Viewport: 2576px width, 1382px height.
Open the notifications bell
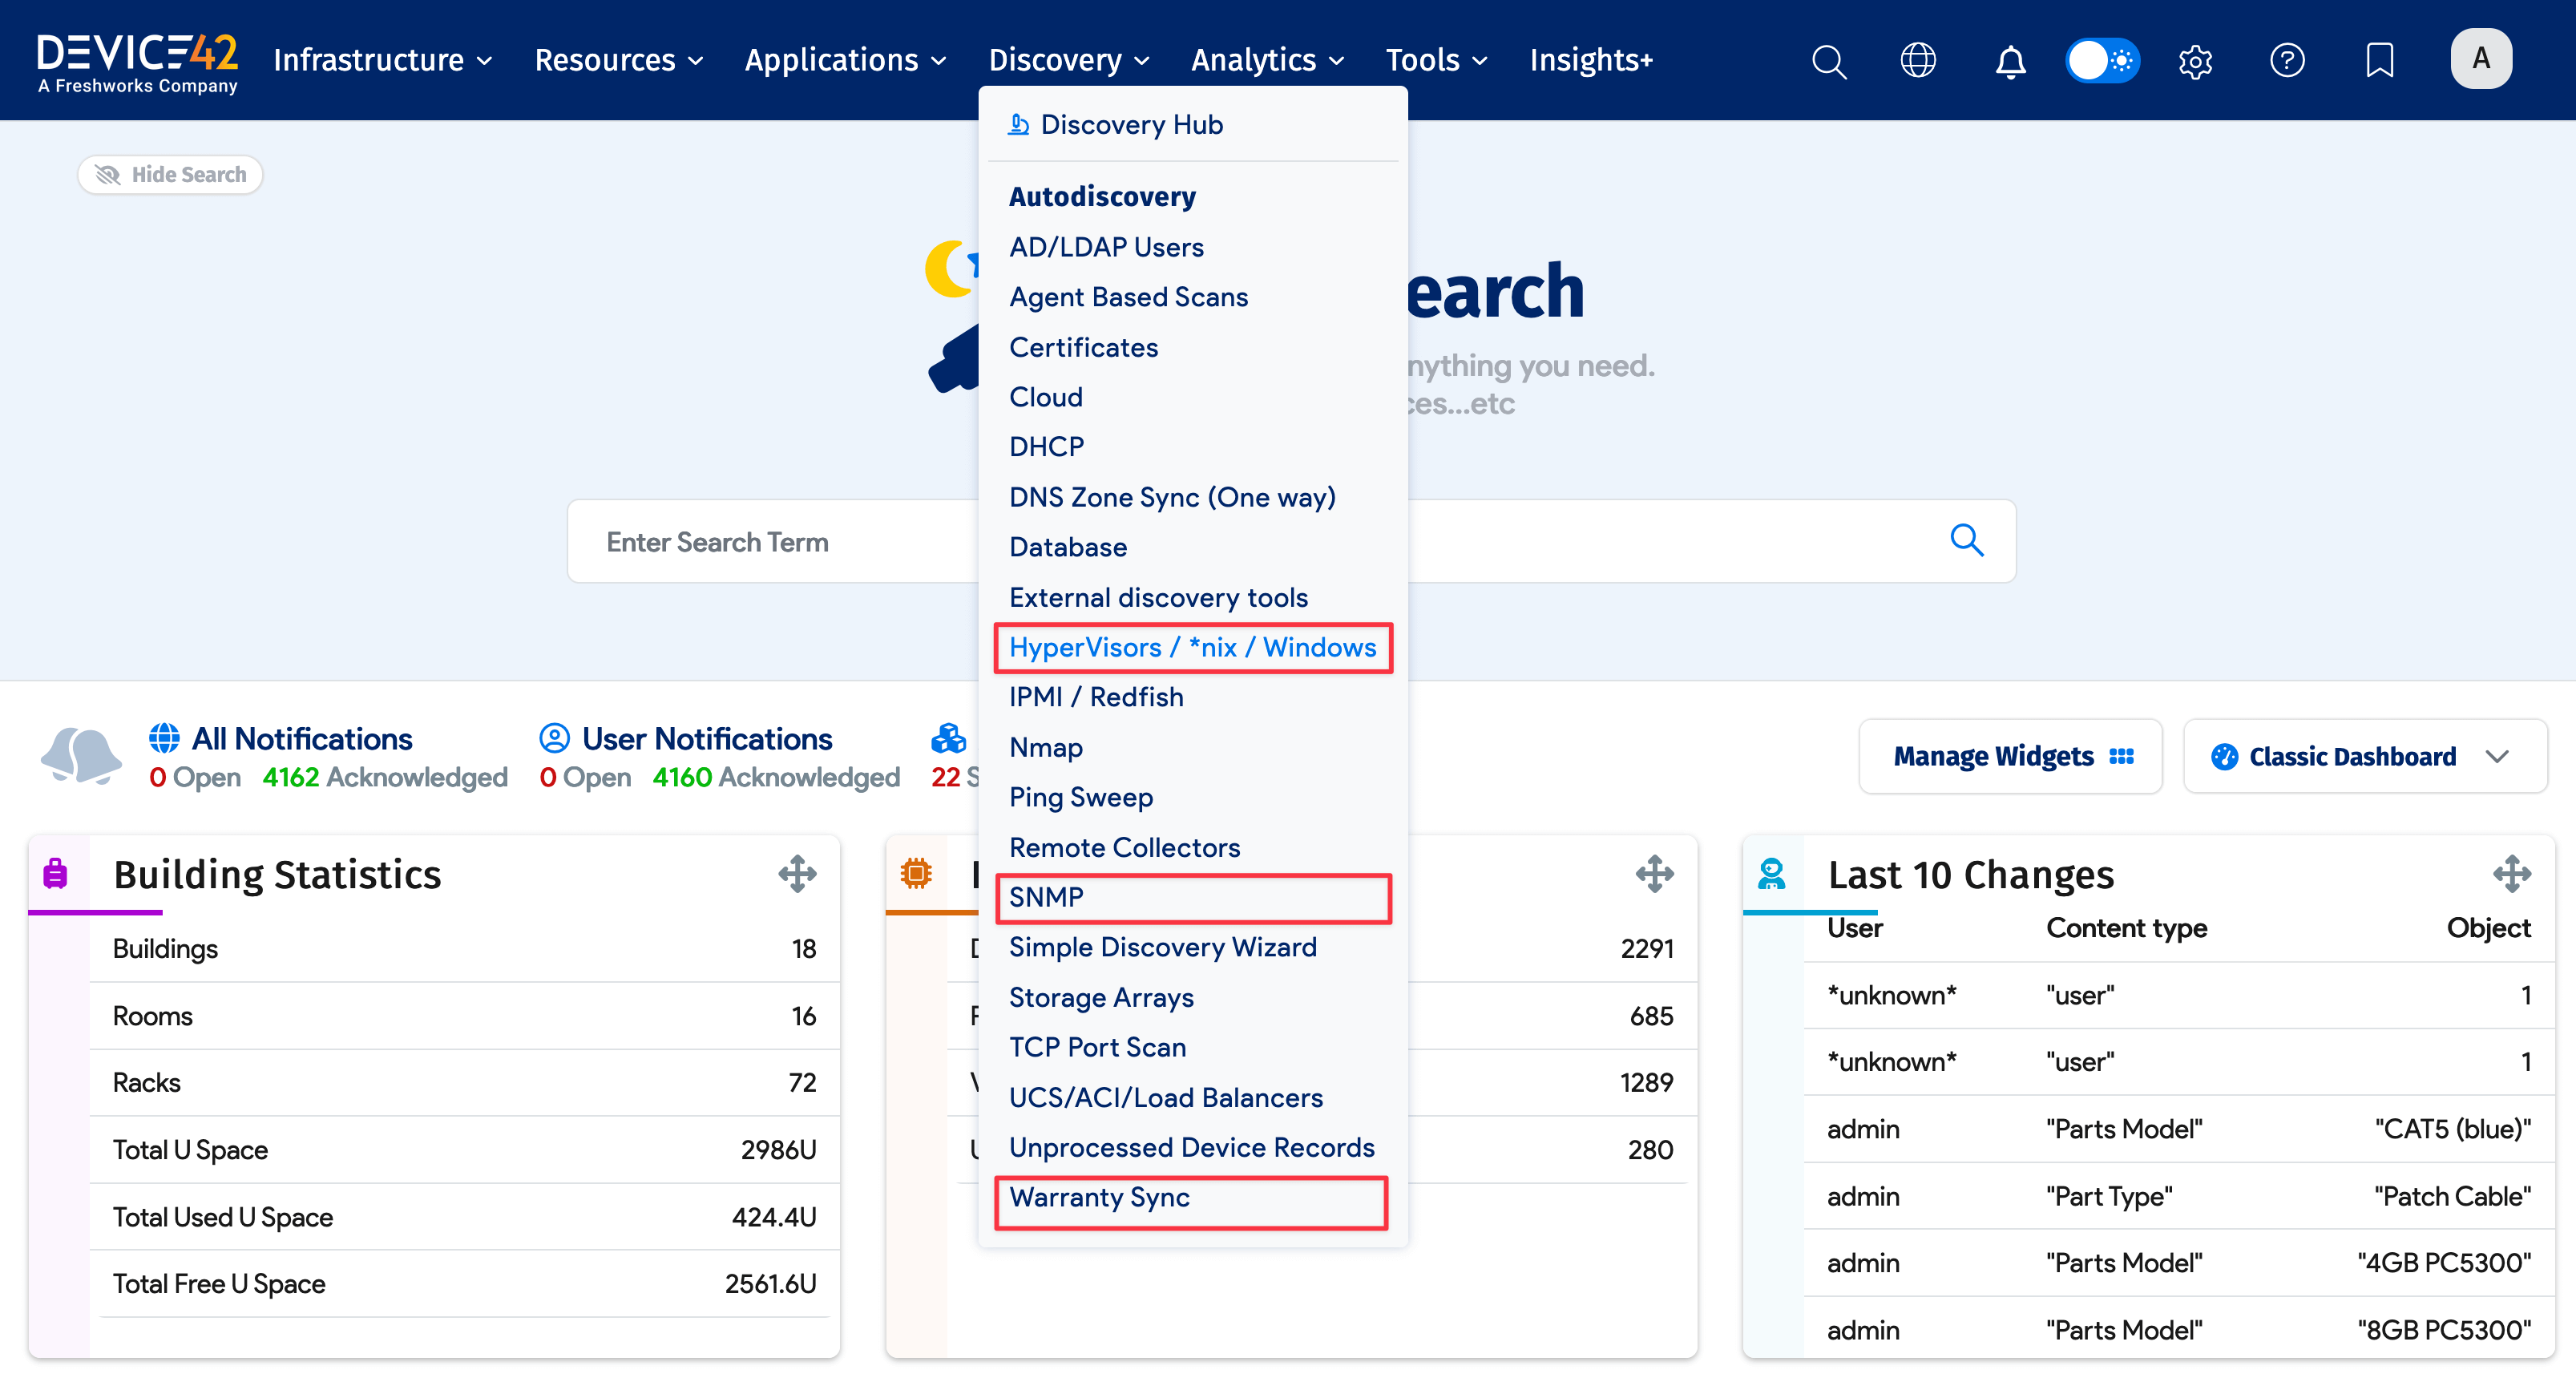click(x=2010, y=62)
